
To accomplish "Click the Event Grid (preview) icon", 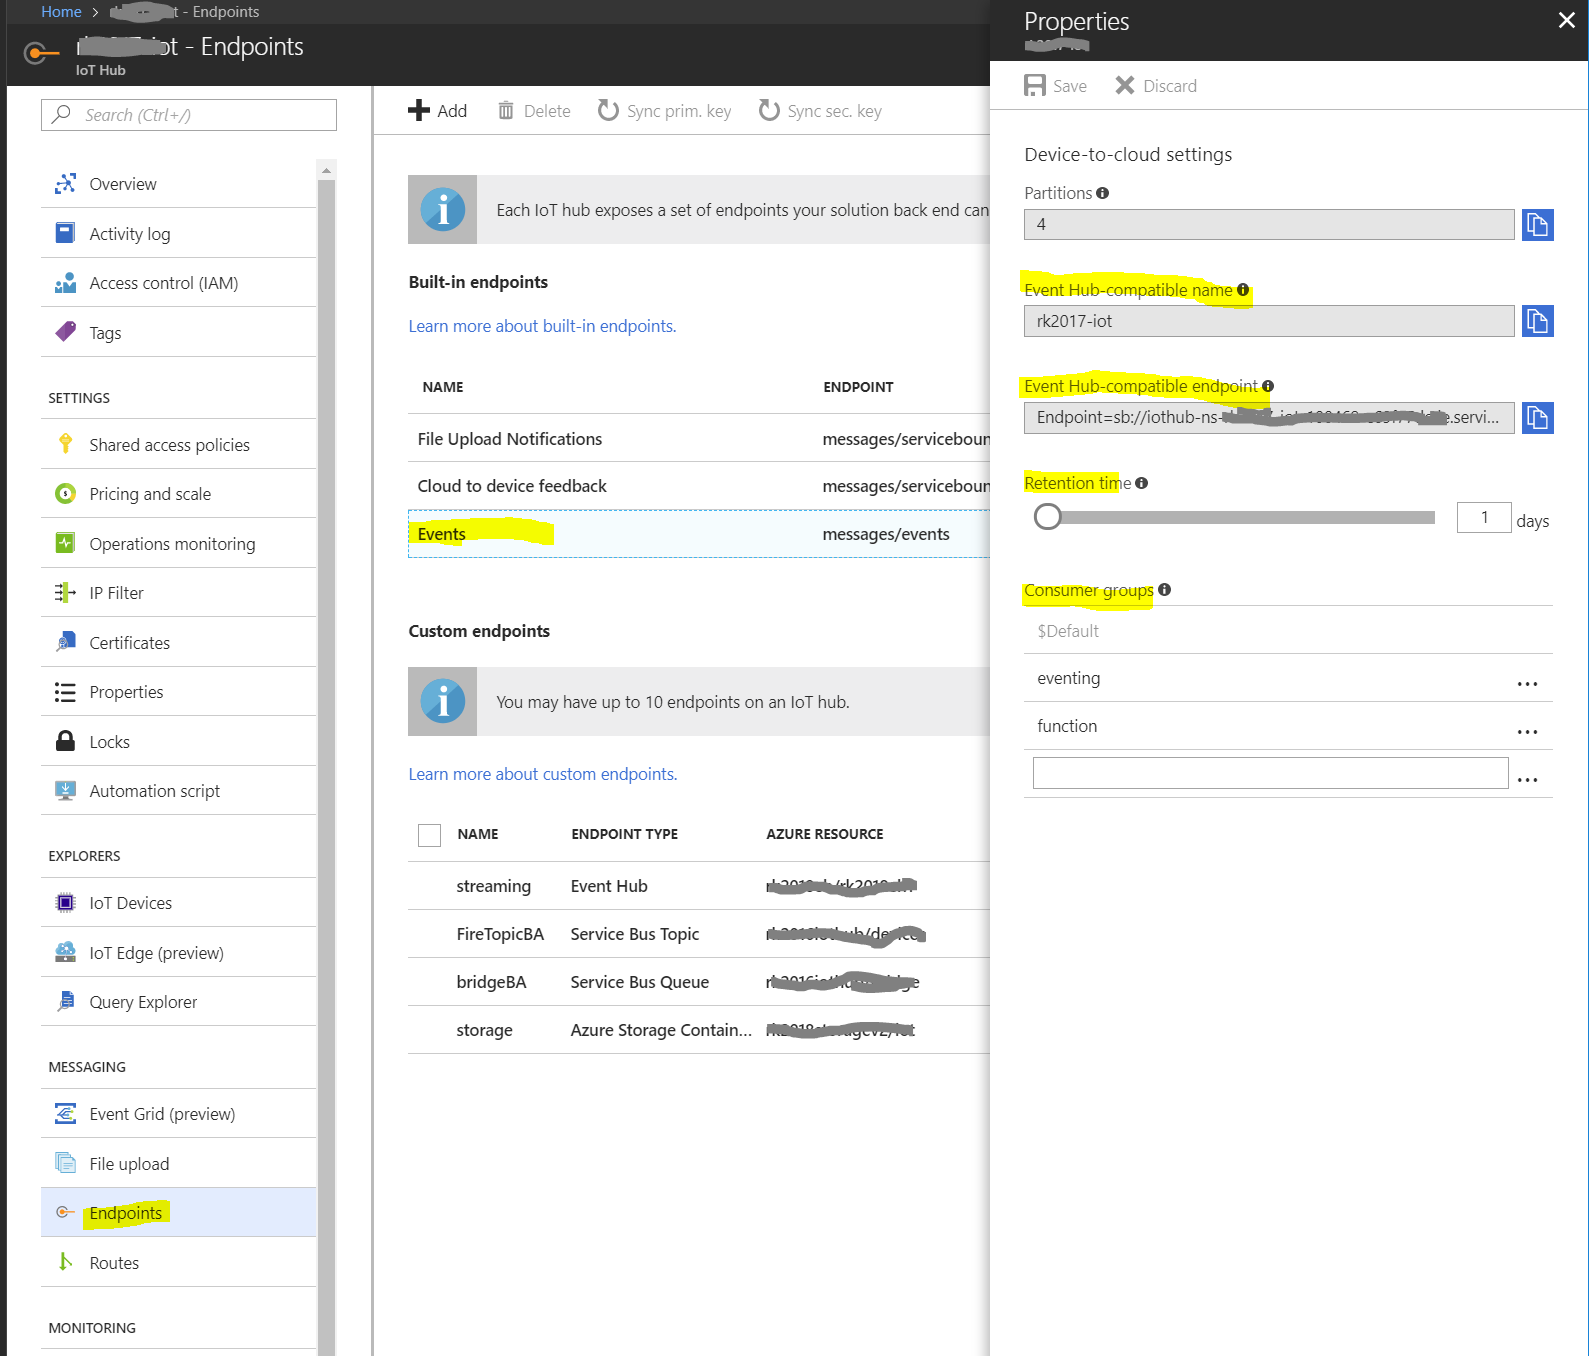I will coord(65,1113).
